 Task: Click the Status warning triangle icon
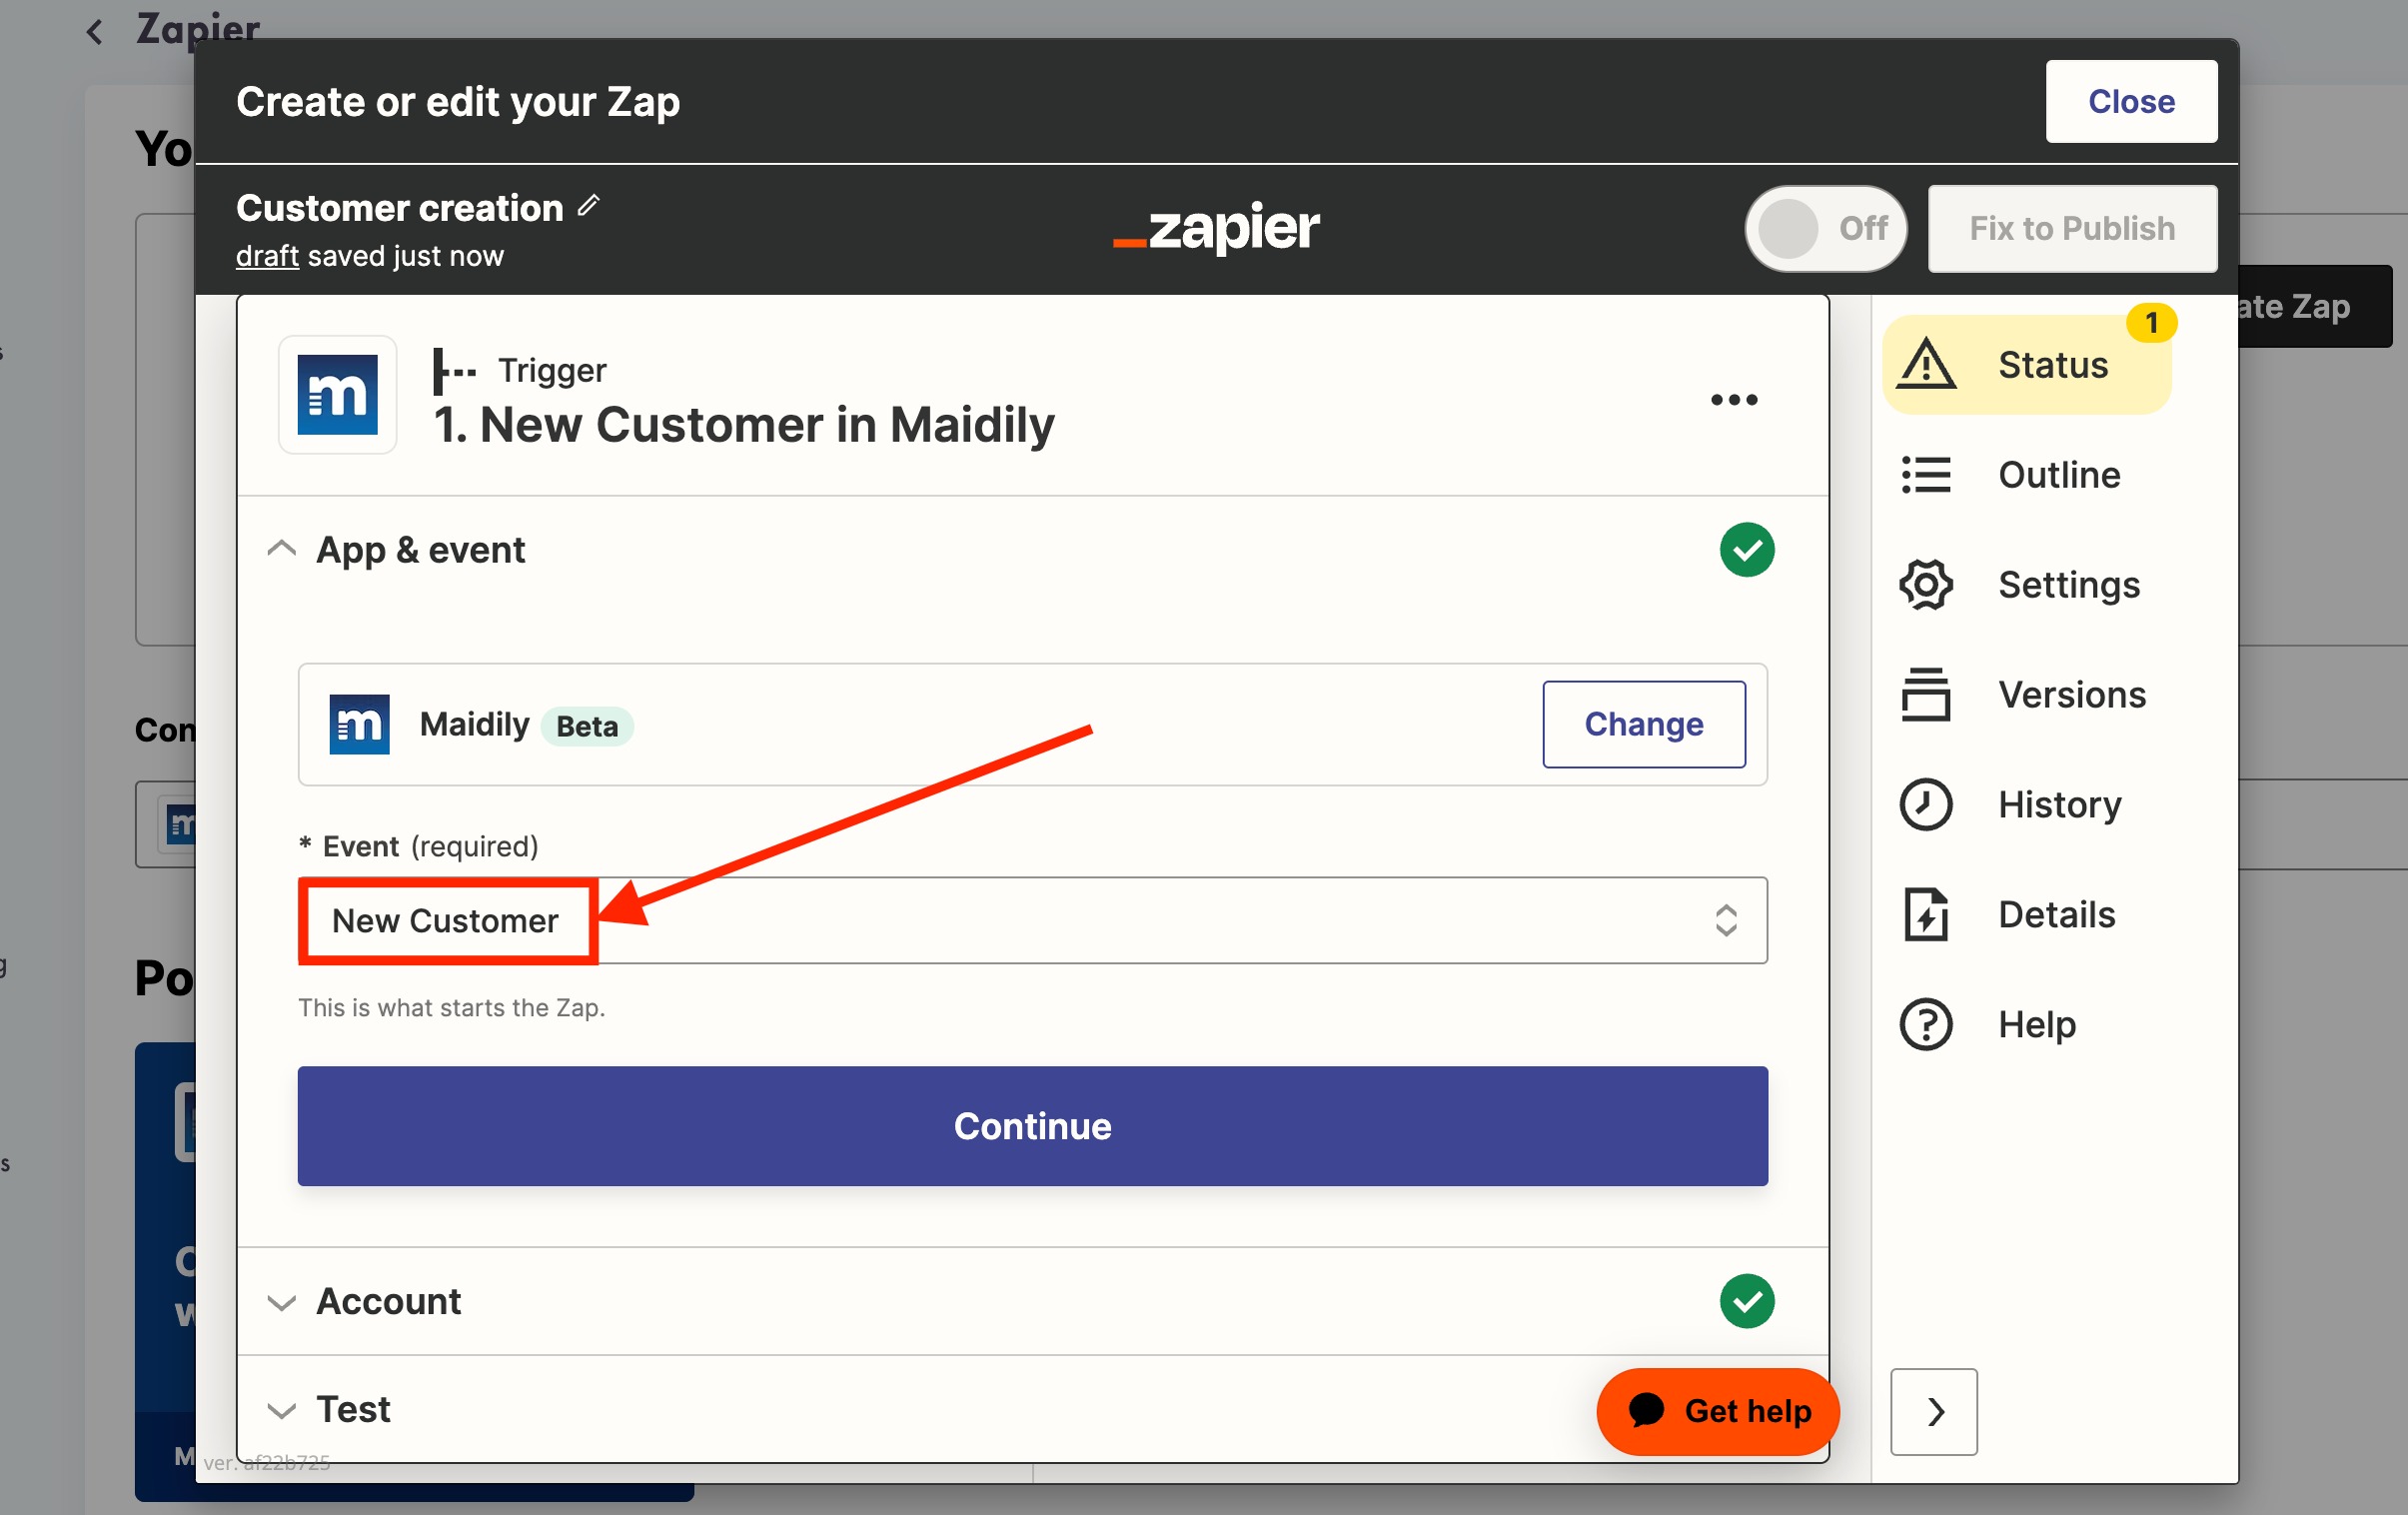click(x=1926, y=364)
